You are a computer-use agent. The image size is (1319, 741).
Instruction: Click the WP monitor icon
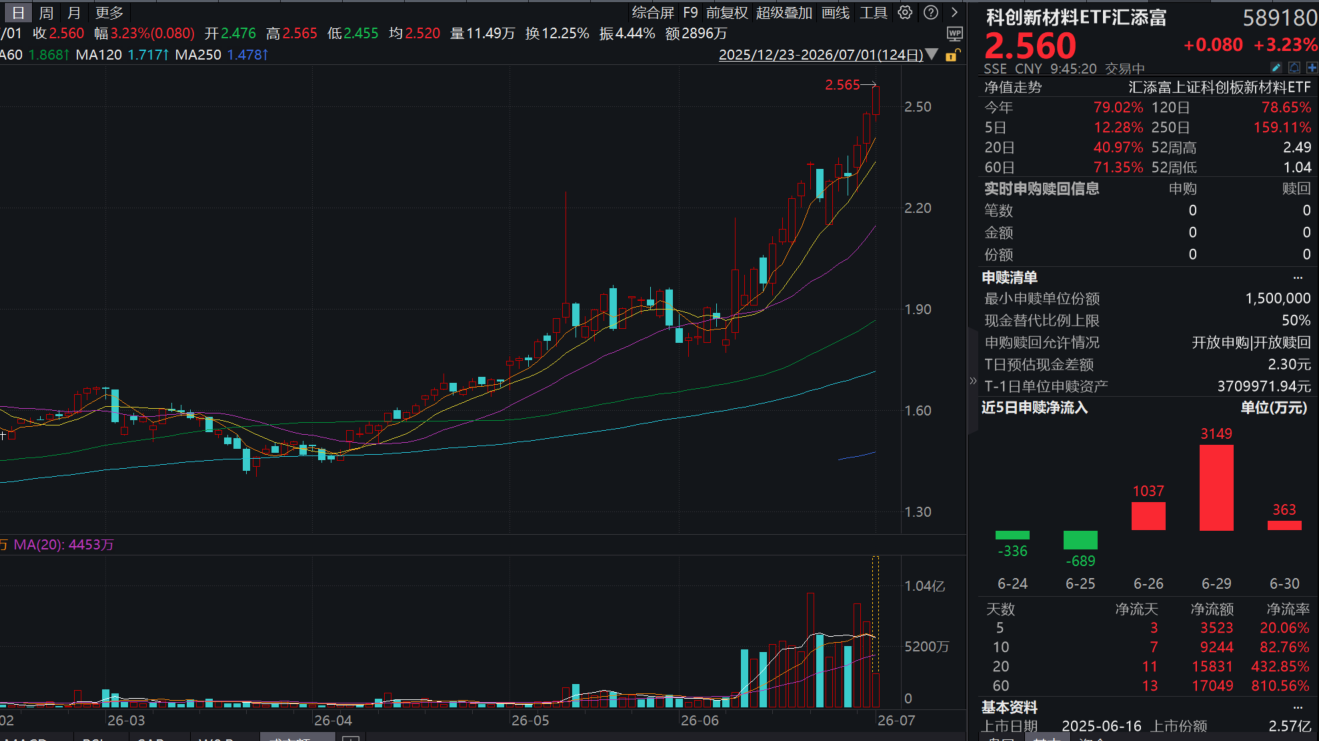point(953,33)
